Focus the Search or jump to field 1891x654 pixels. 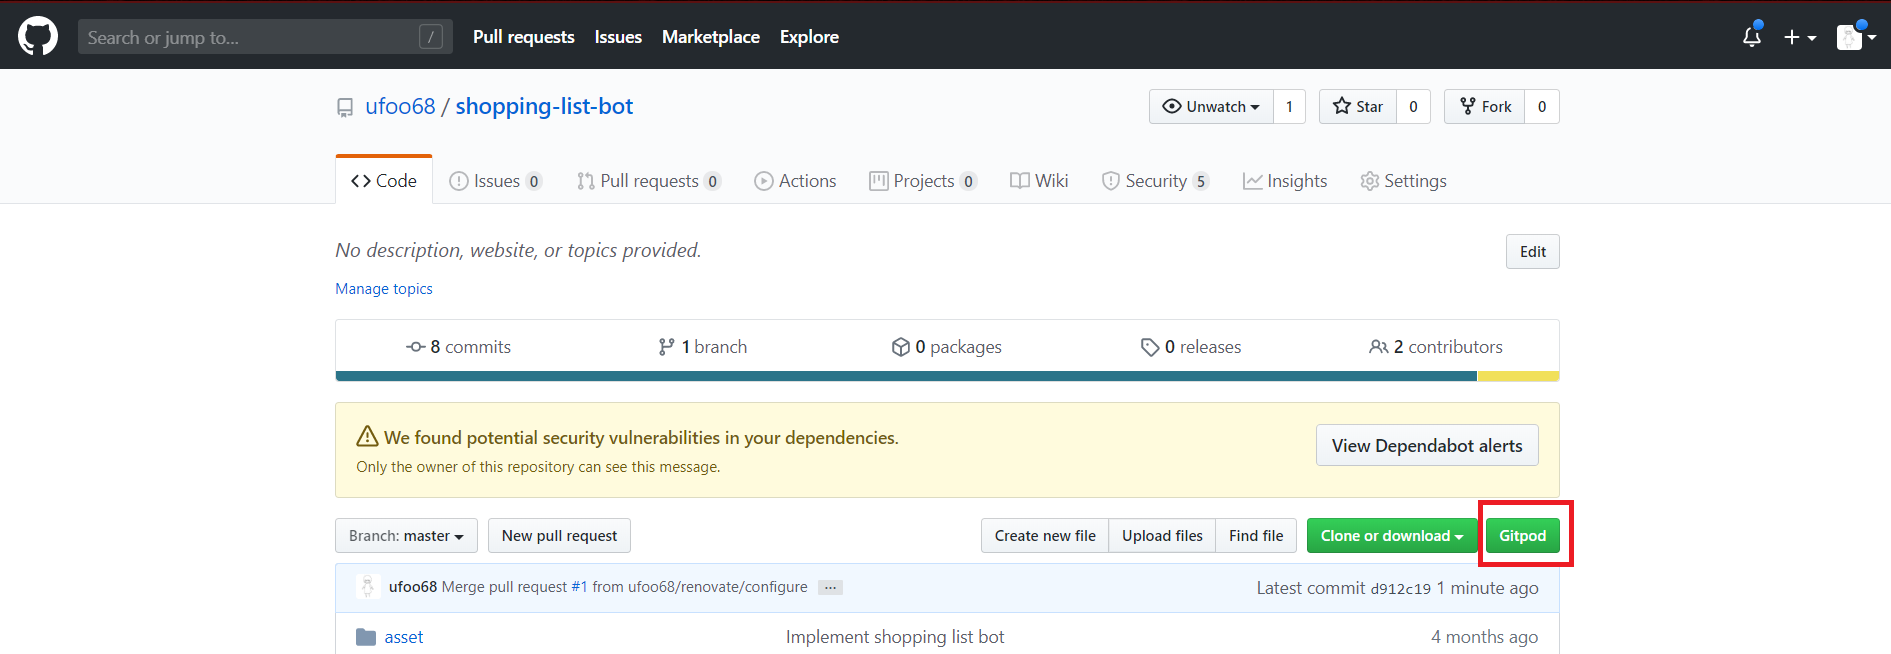265,37
